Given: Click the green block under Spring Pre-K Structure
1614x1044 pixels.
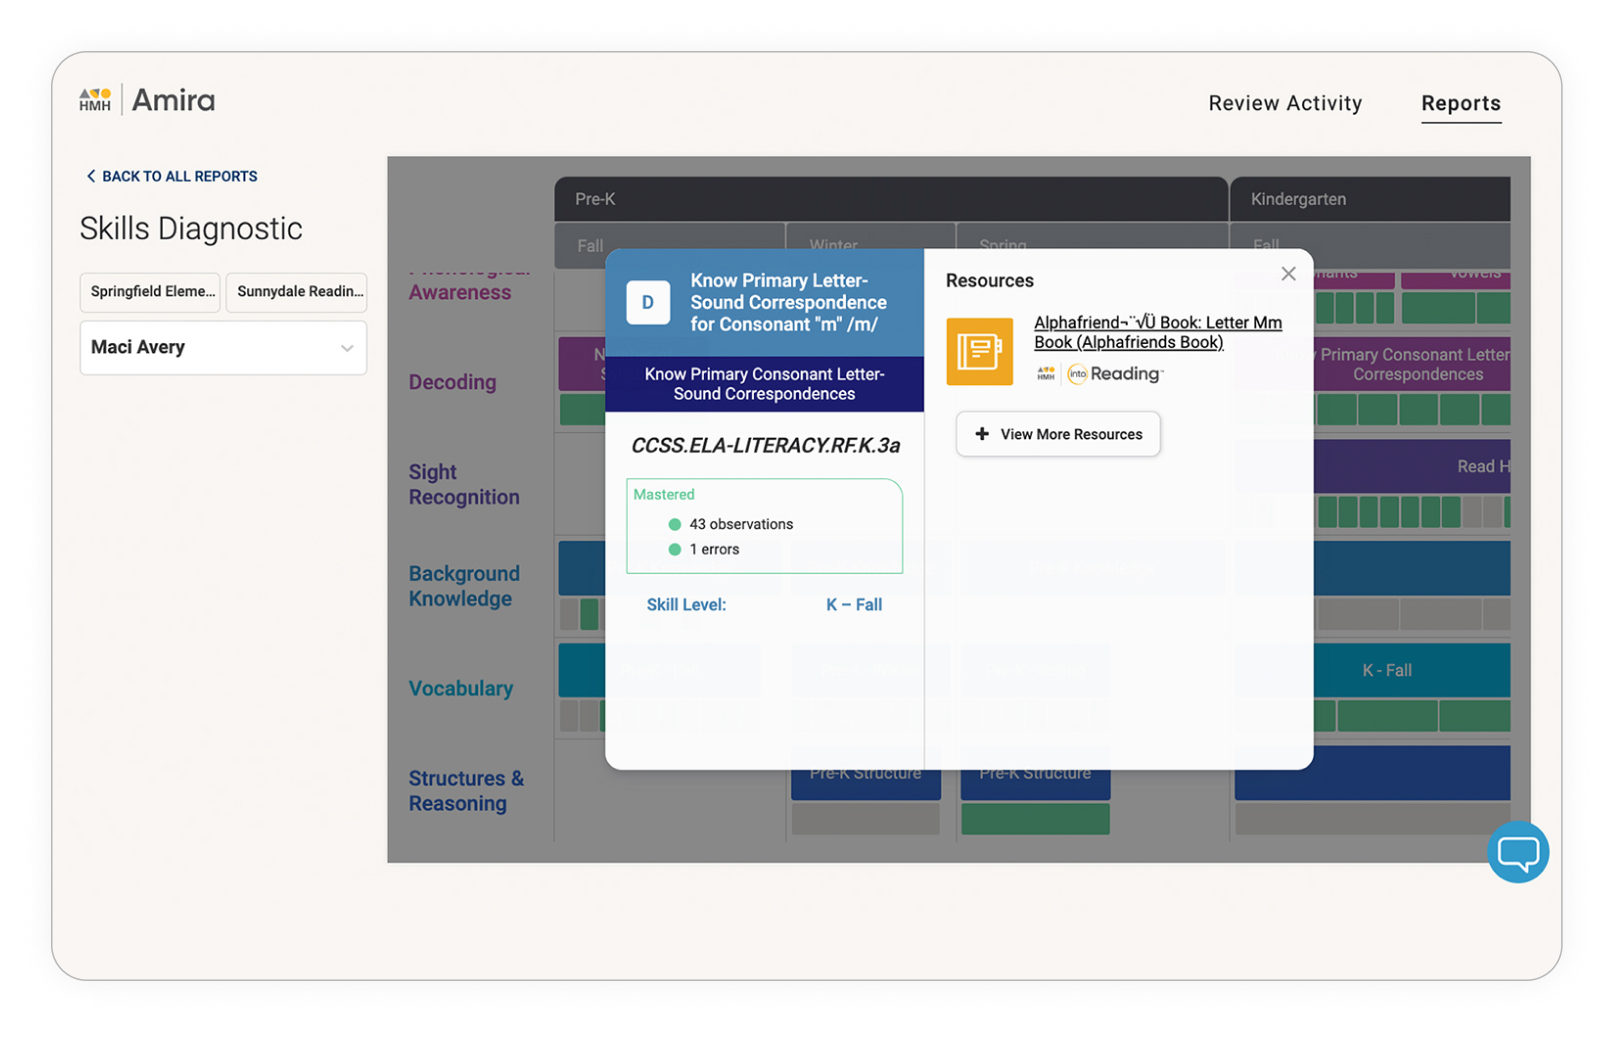Looking at the screenshot, I should pos(1035,818).
